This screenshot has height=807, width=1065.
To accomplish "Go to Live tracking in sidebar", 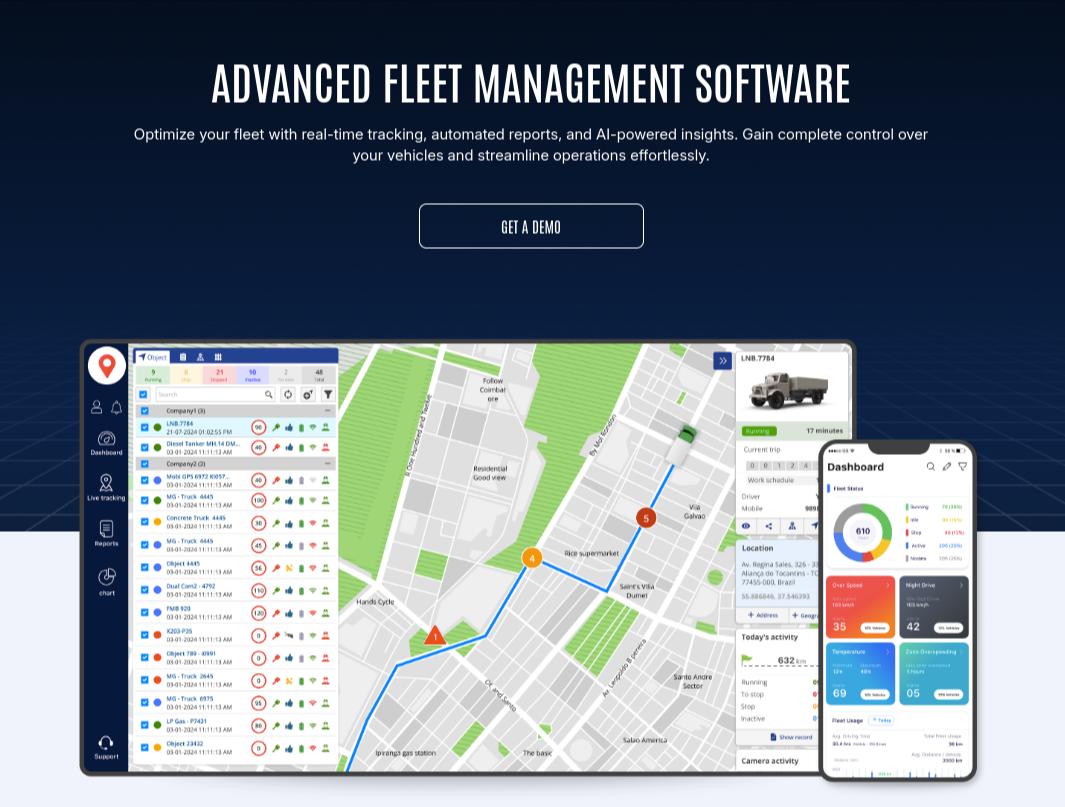I will [106, 487].
